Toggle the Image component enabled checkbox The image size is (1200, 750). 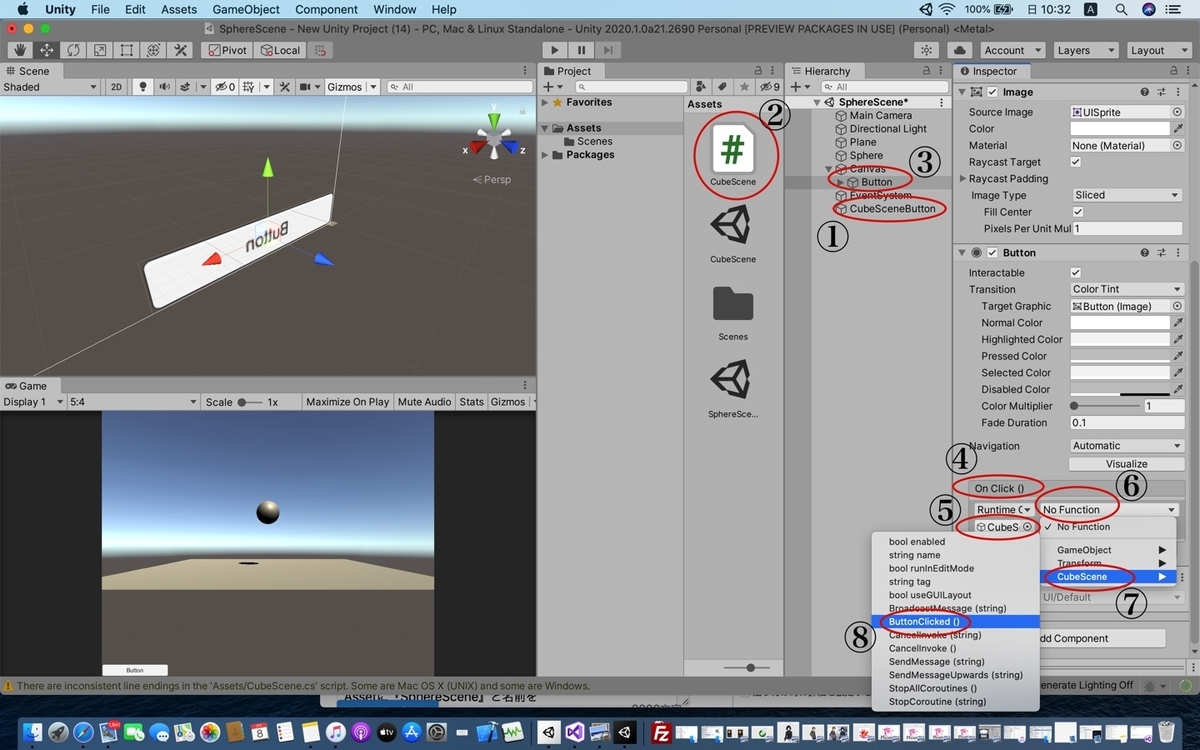pos(992,92)
